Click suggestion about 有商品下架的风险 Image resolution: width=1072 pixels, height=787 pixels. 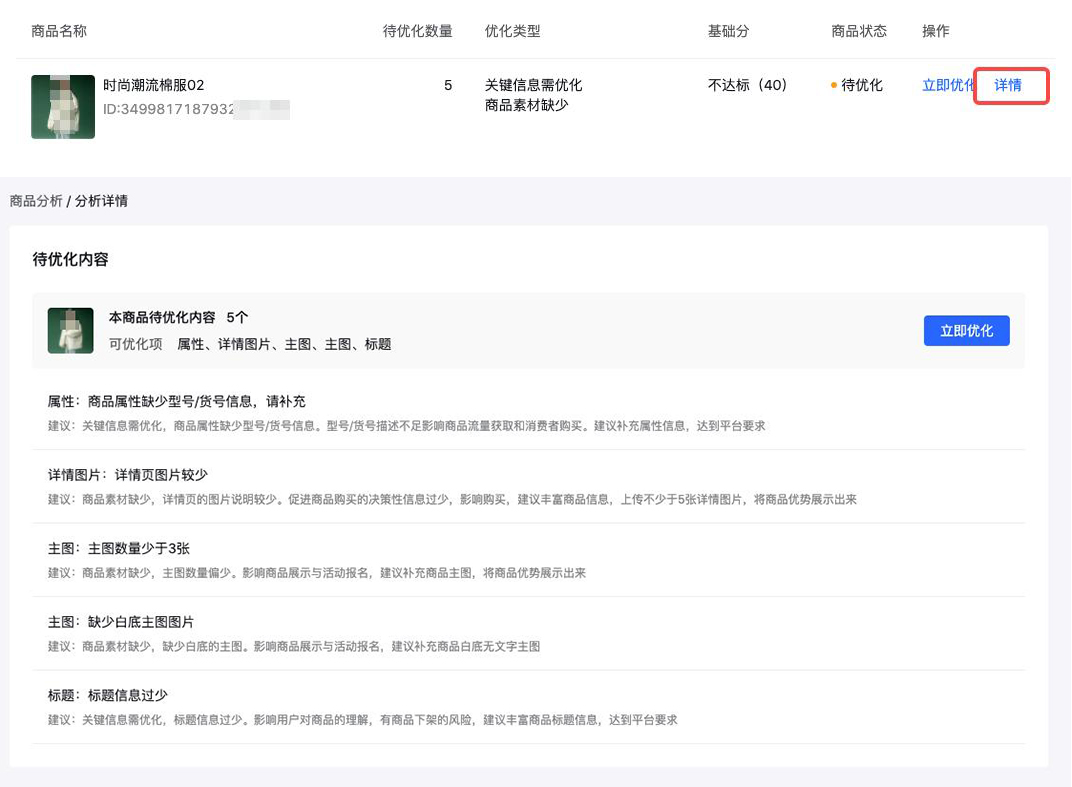362,720
